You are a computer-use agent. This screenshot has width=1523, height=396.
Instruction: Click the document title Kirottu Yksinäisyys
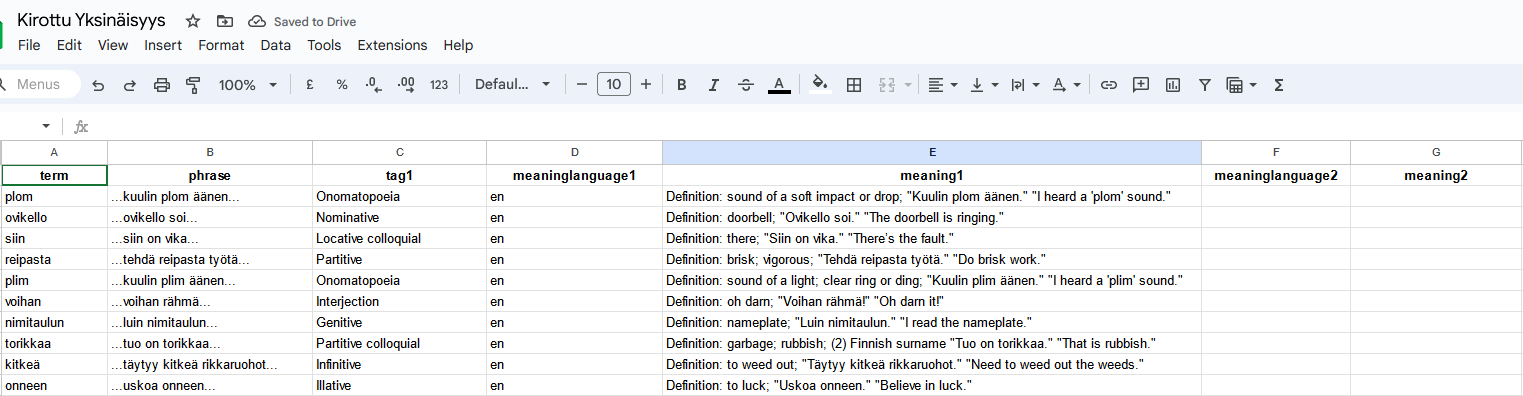[x=92, y=21]
